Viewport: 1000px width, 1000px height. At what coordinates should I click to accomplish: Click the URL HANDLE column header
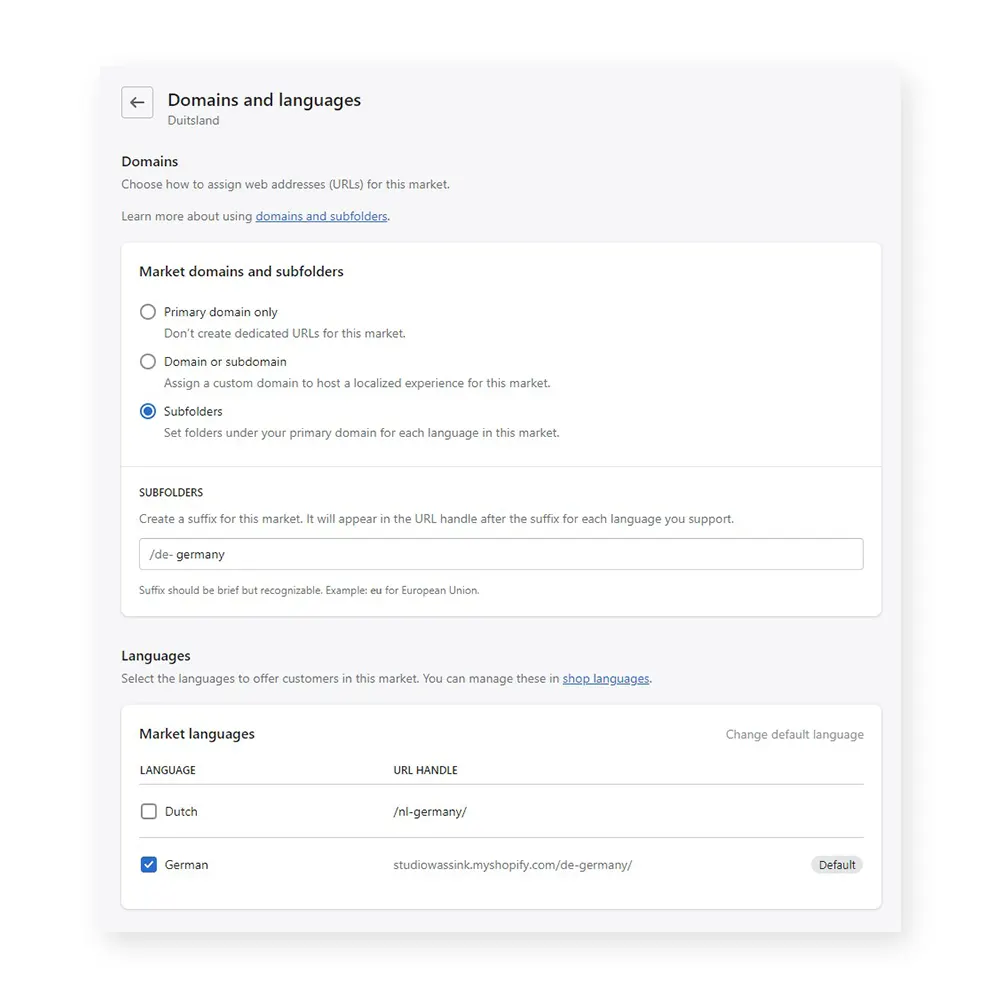click(x=425, y=770)
